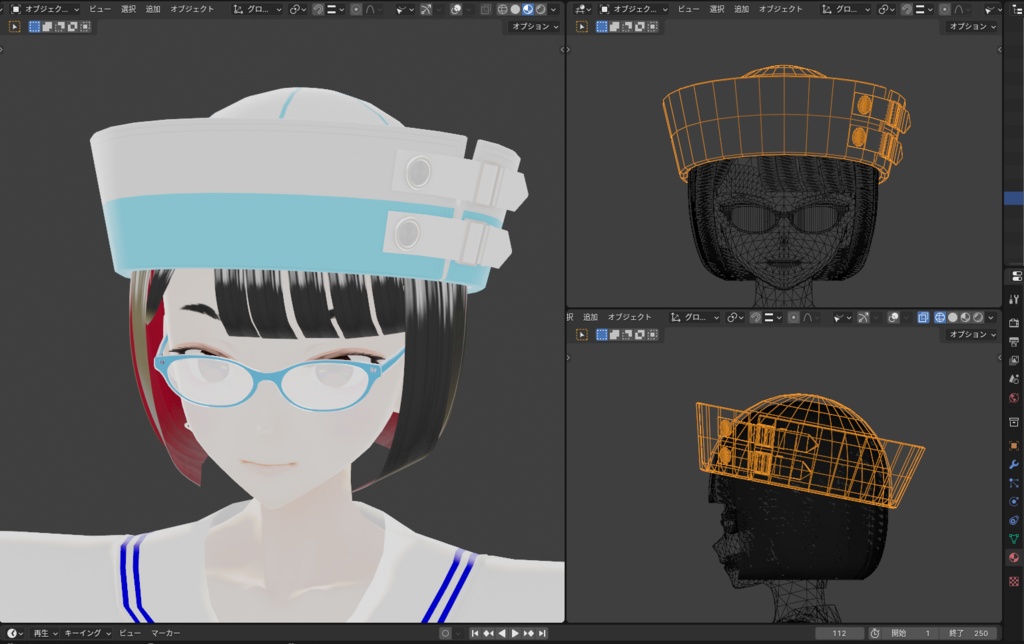
Task: Open transform orientation dropdown in top-right viewport
Action: pos(846,9)
